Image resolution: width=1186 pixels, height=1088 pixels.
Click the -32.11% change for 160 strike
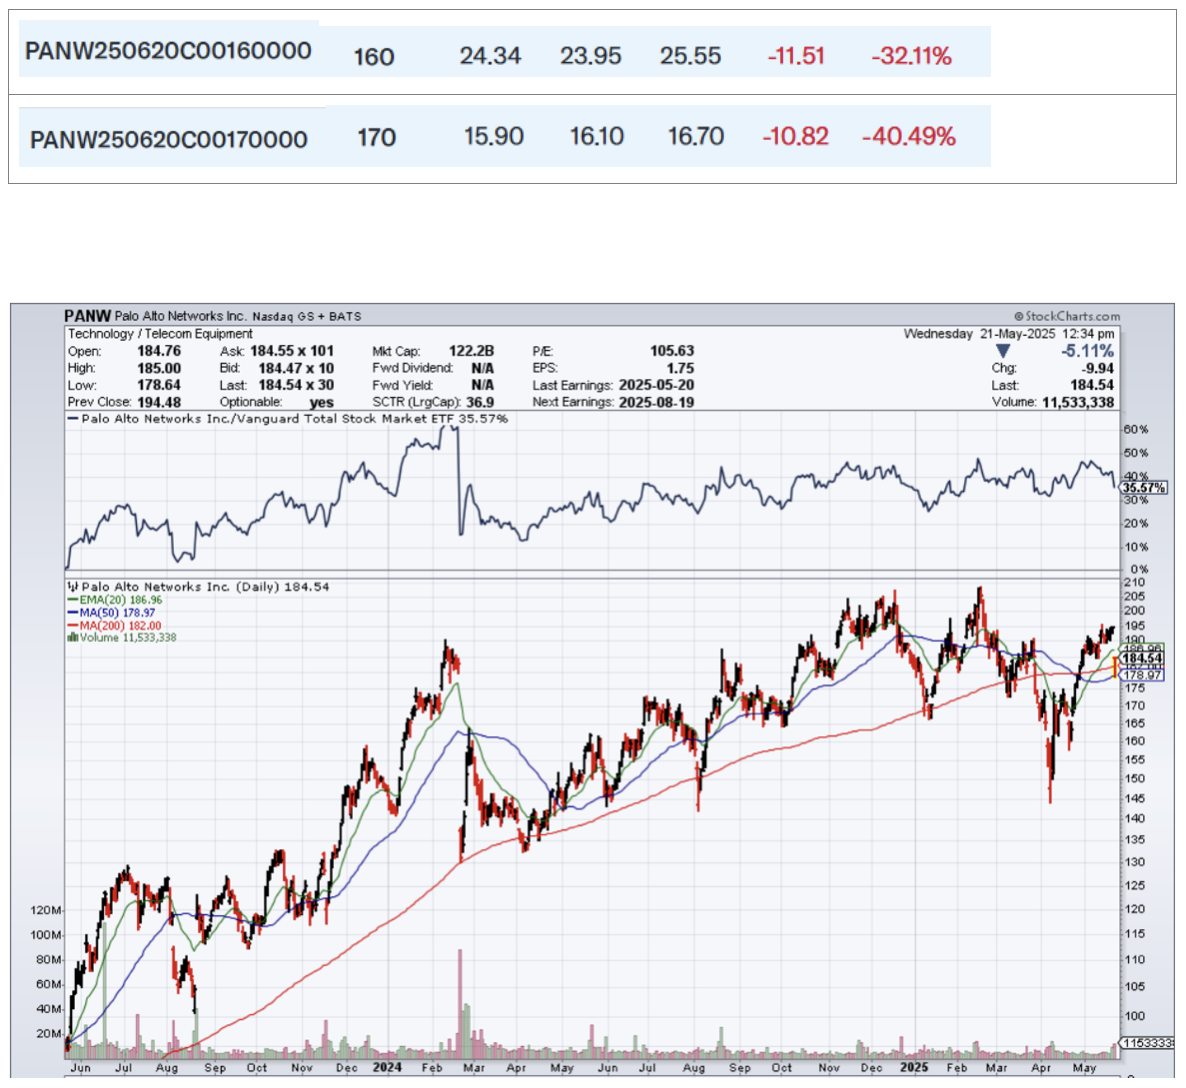pyautogui.click(x=911, y=56)
